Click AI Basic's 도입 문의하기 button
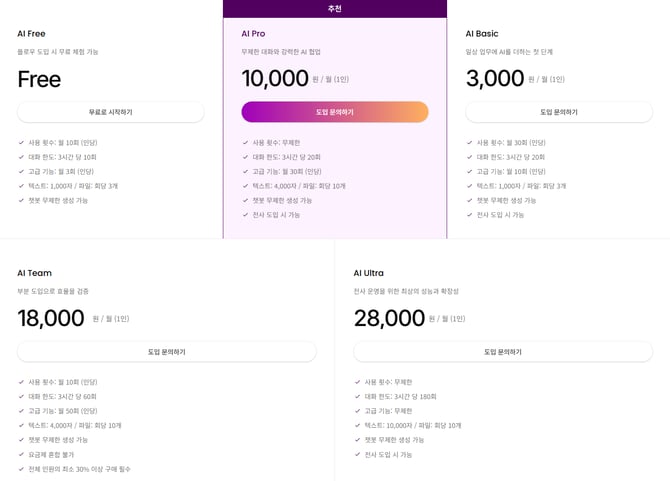The height and width of the screenshot is (481, 670). pos(558,112)
